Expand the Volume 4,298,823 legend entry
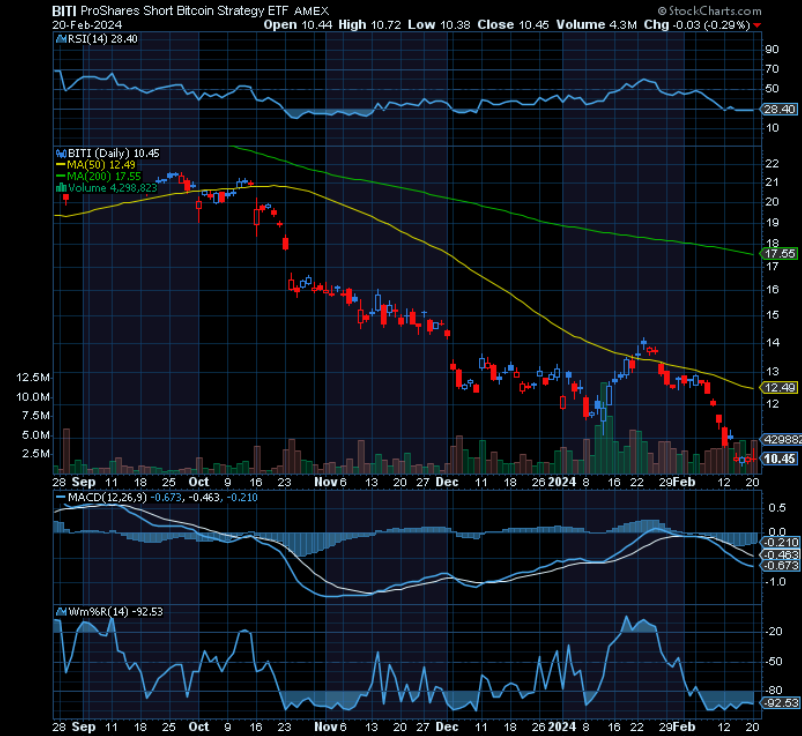Viewport: 802px width, 736px height. (x=112, y=186)
